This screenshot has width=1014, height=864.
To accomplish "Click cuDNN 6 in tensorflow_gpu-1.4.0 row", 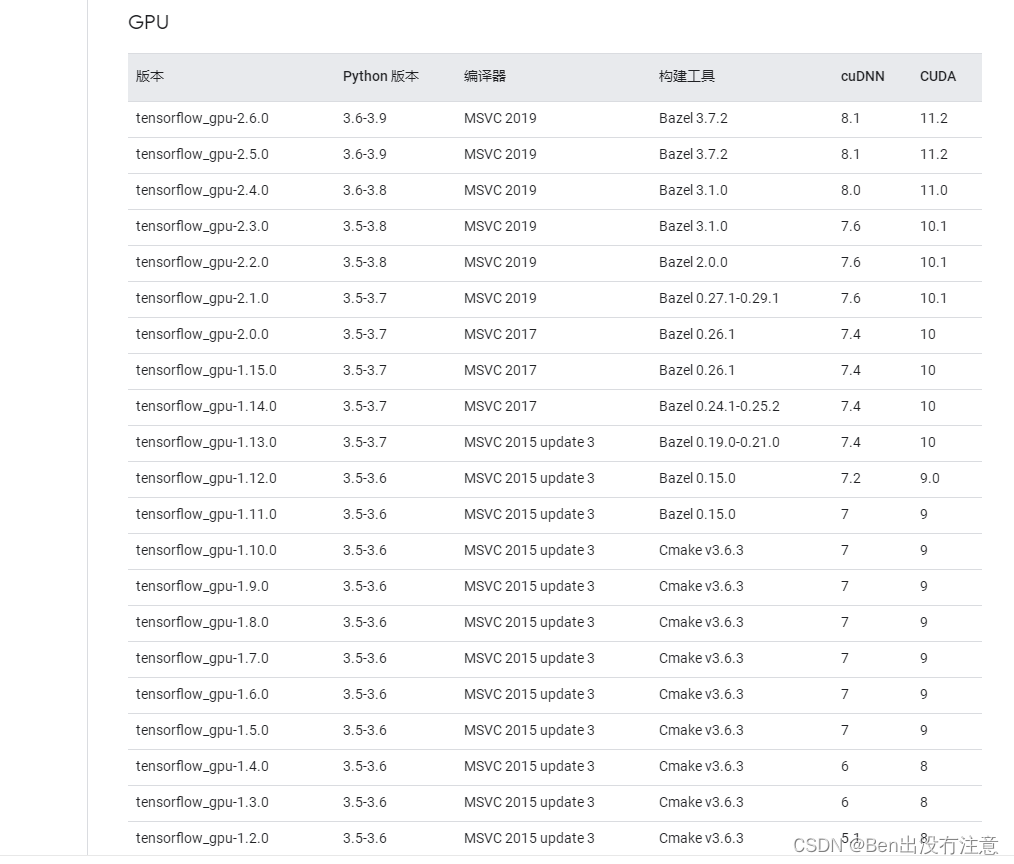I will [845, 766].
